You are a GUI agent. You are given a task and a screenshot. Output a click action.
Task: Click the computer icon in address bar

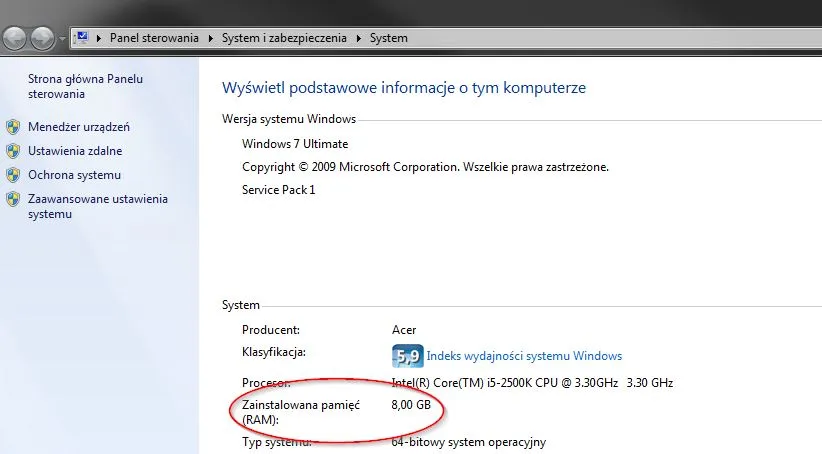pos(82,37)
